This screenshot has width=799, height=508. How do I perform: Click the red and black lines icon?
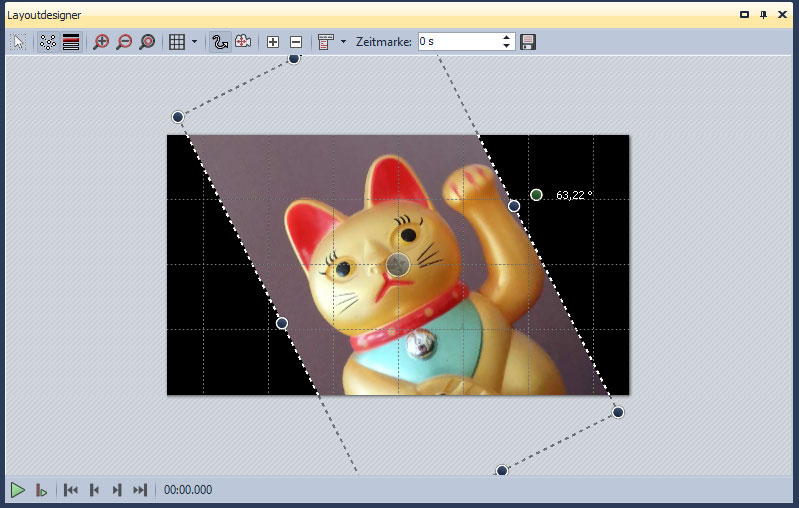71,42
